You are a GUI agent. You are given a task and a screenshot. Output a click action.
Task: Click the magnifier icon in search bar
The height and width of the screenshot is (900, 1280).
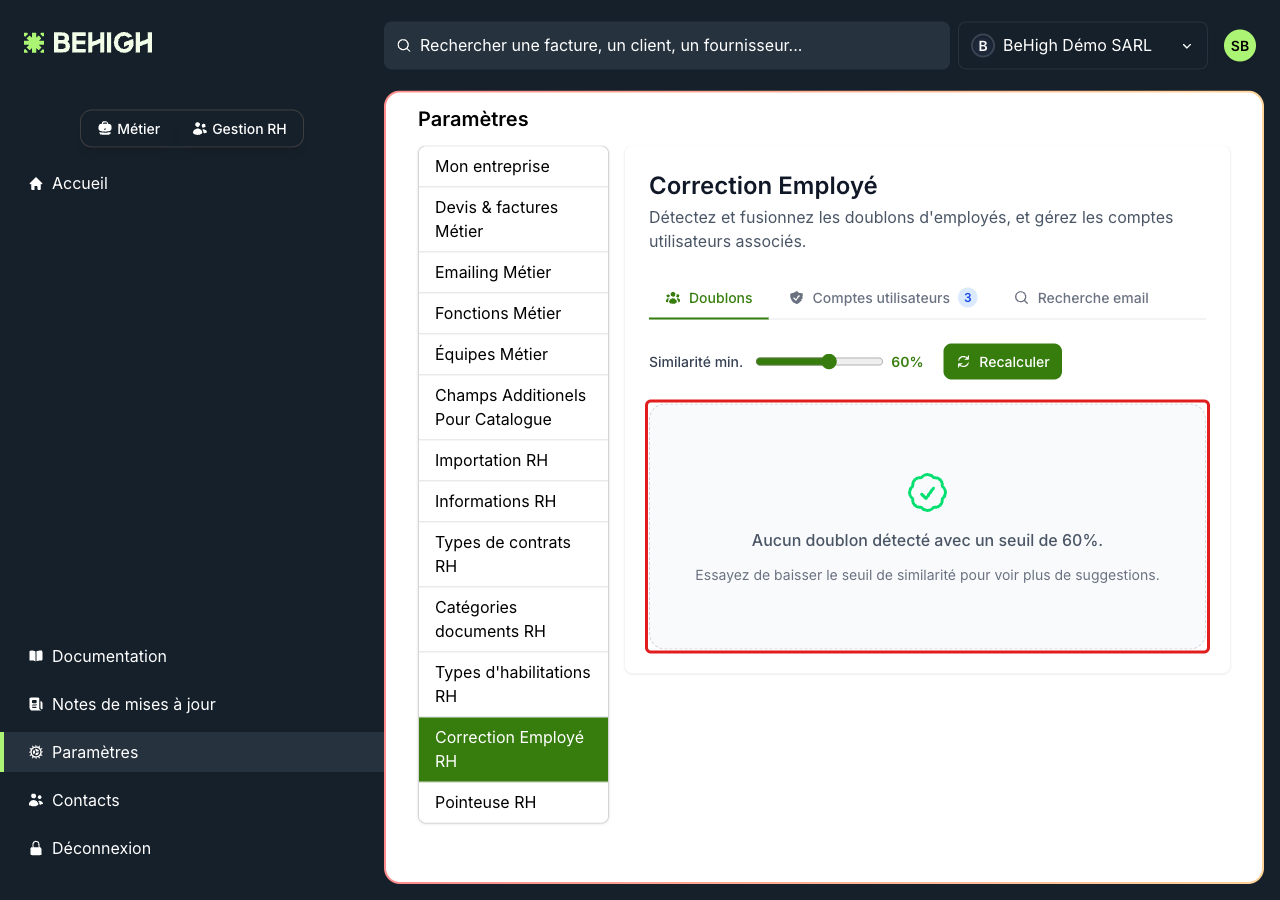tap(404, 46)
